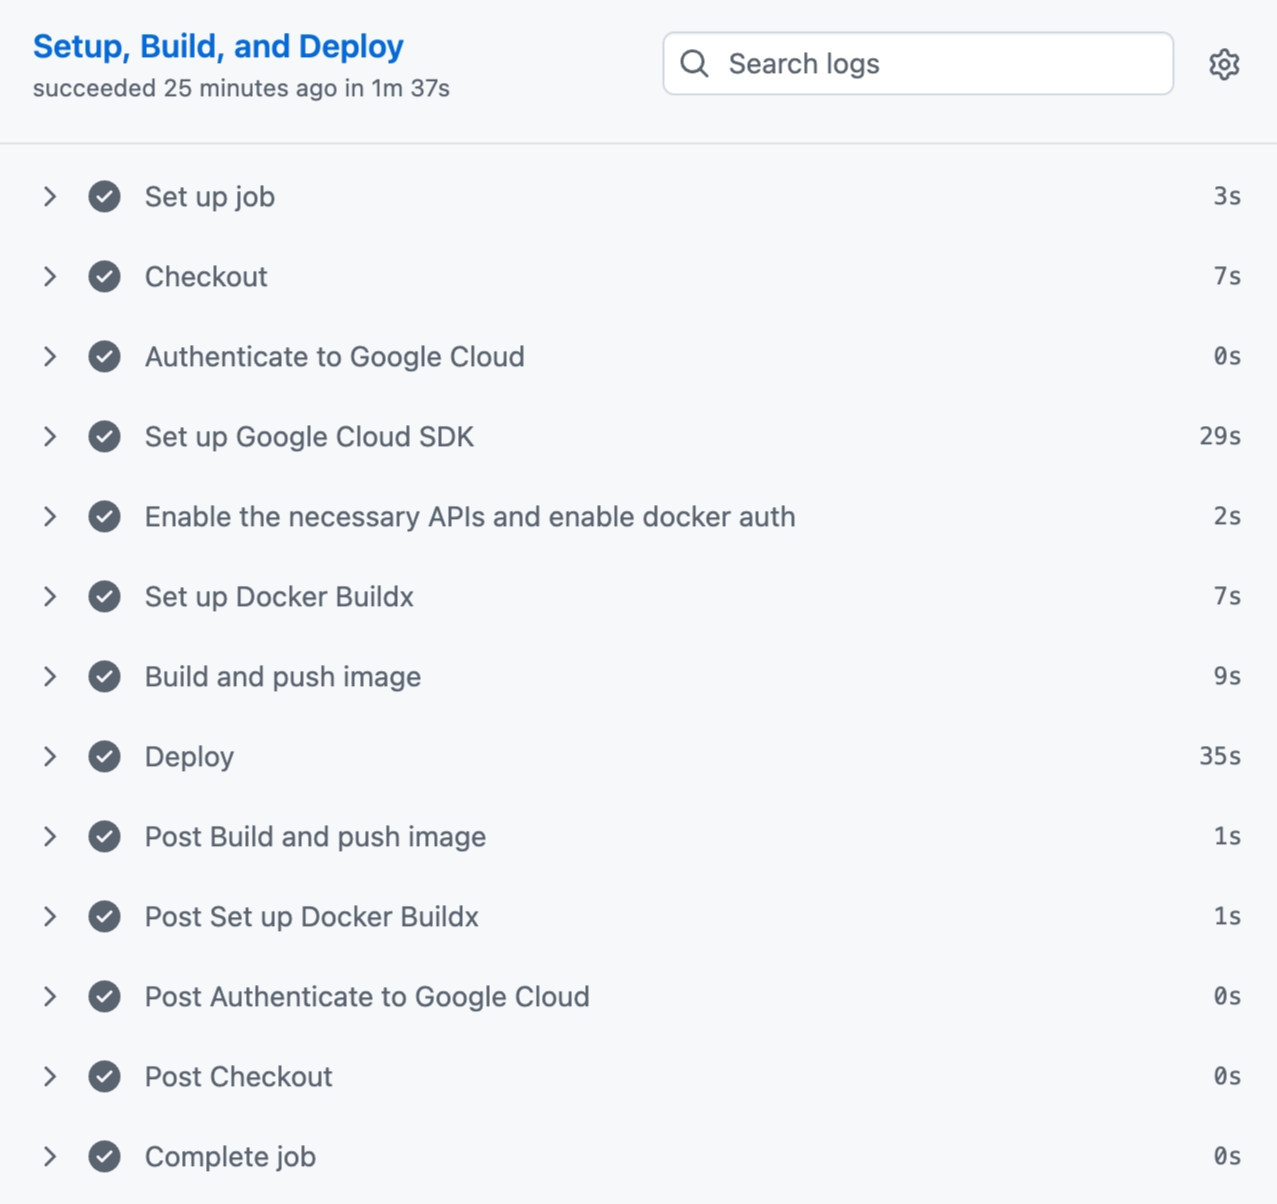Click the success checkmark beside Checkout

tap(104, 277)
